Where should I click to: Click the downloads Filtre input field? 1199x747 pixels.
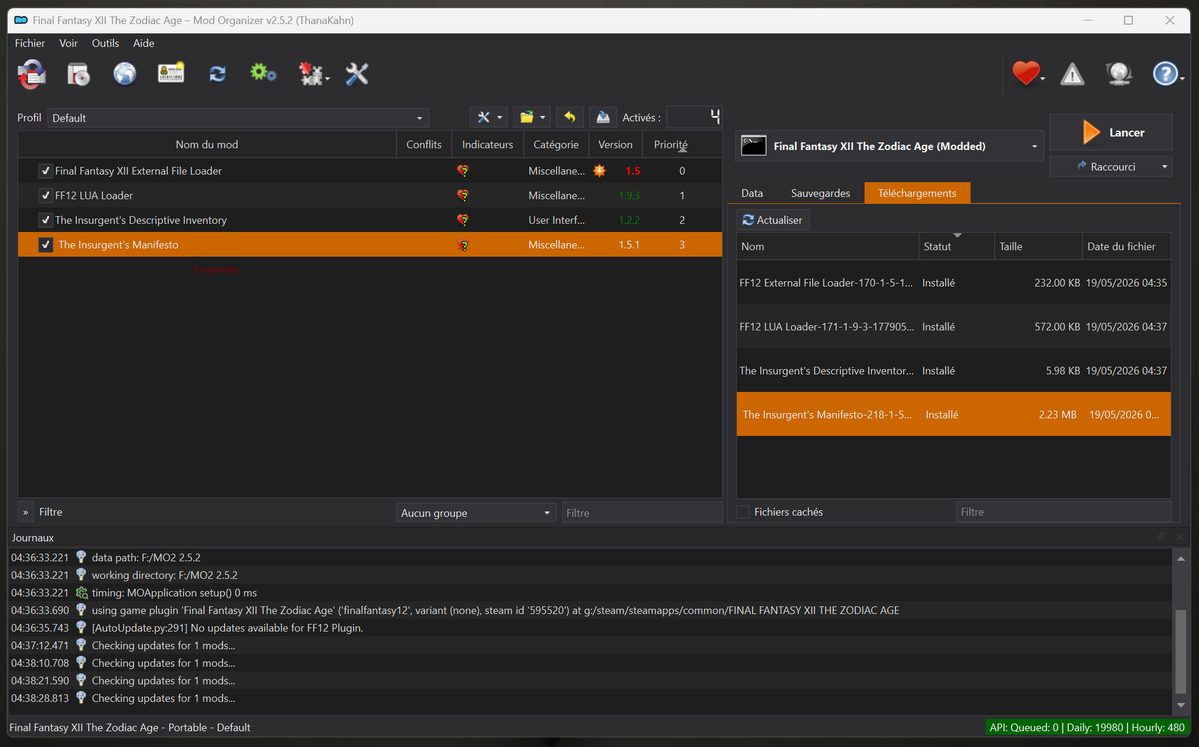pyautogui.click(x=1064, y=512)
